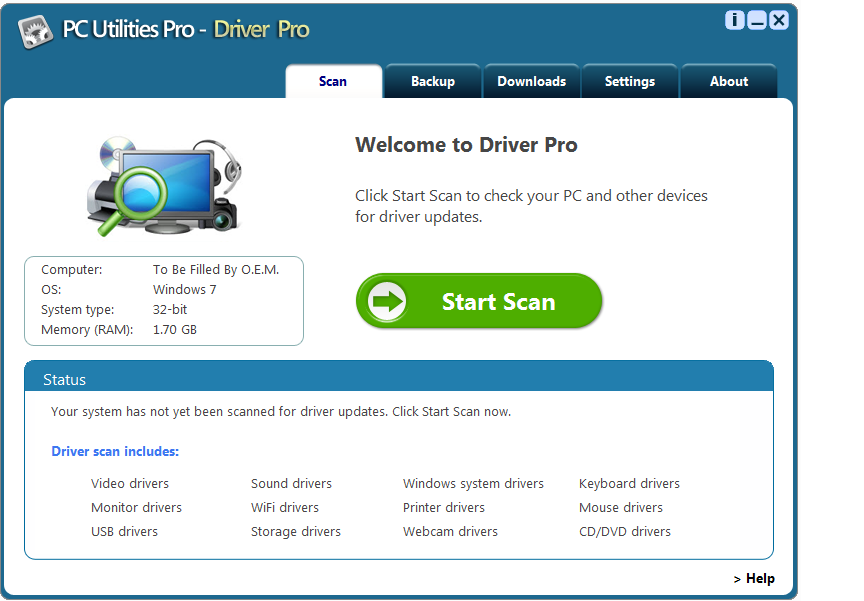Click 'Keyboard drivers' in the scan list
This screenshot has width=864, height=601.
629,483
